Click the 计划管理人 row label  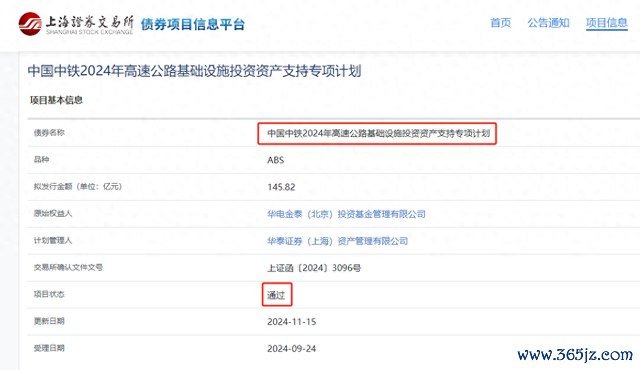[53, 240]
